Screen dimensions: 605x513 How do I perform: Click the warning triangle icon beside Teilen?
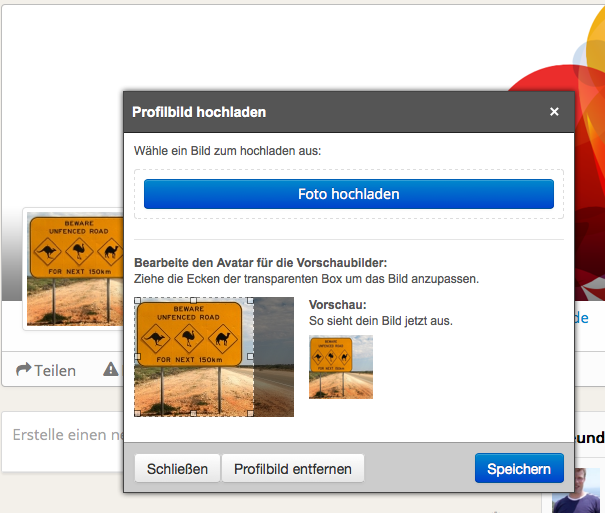(x=111, y=369)
